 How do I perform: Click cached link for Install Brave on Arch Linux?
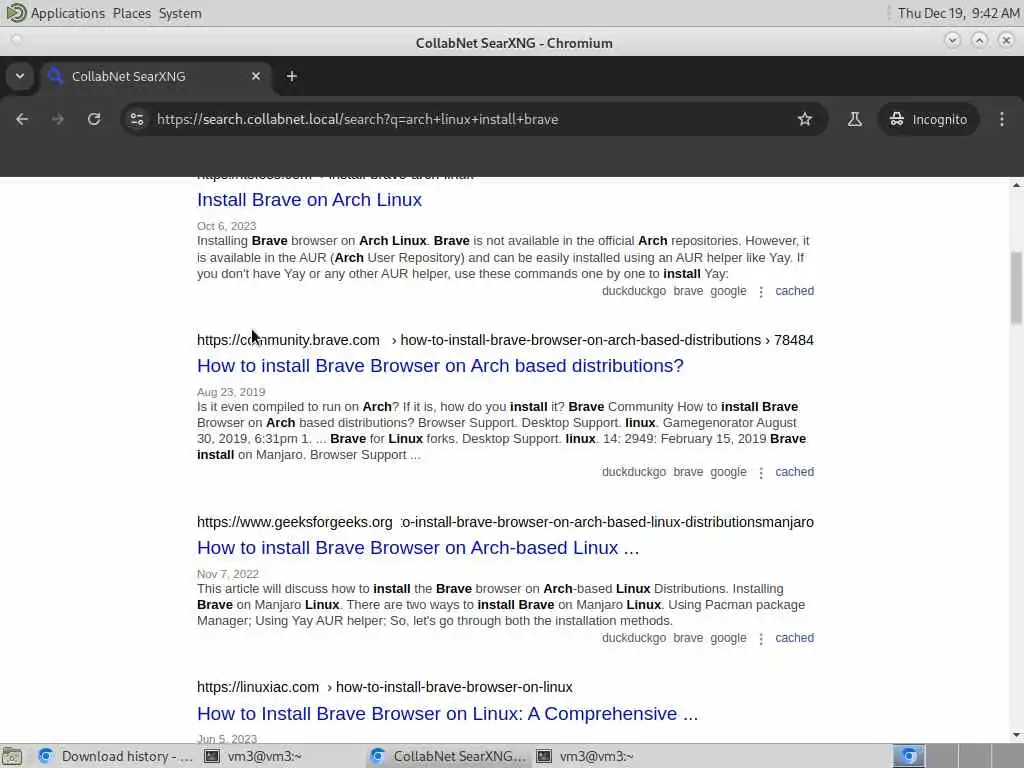point(794,291)
